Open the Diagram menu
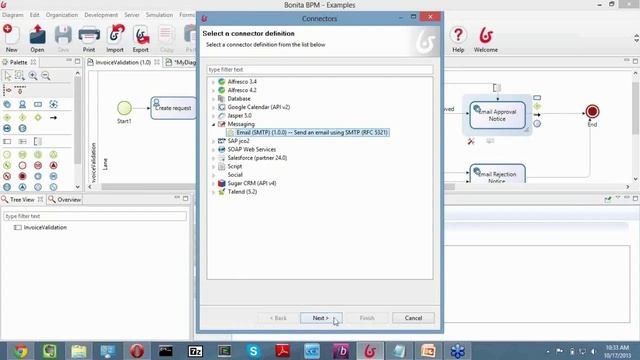Viewport: 640px width, 360px height. [x=13, y=15]
